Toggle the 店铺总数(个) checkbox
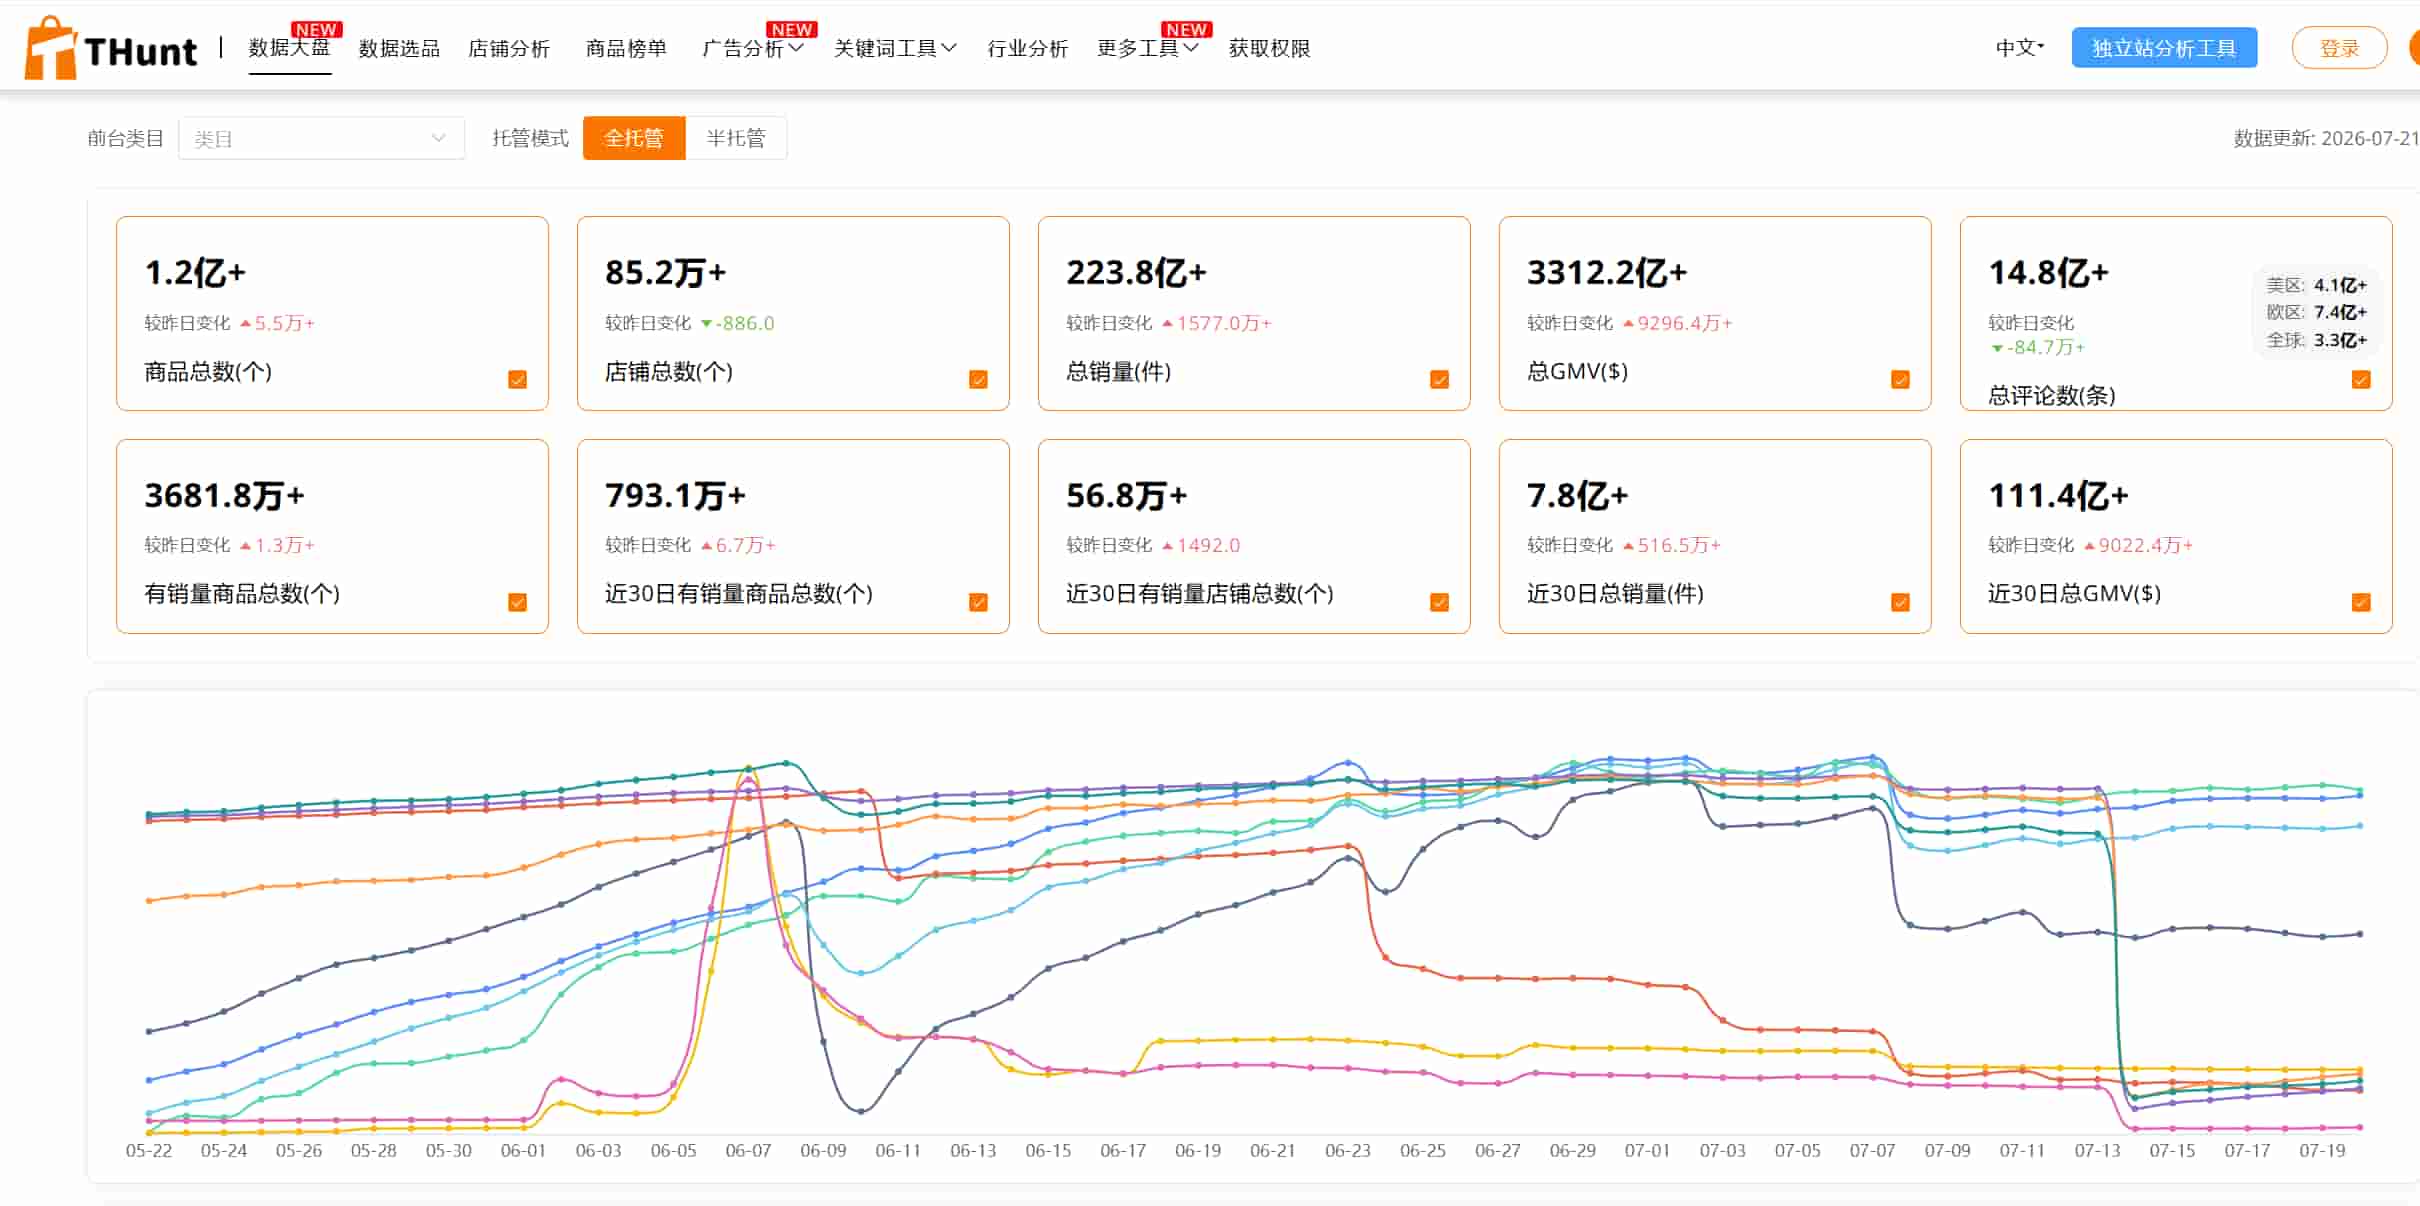Image resolution: width=2420 pixels, height=1206 pixels. click(x=978, y=379)
